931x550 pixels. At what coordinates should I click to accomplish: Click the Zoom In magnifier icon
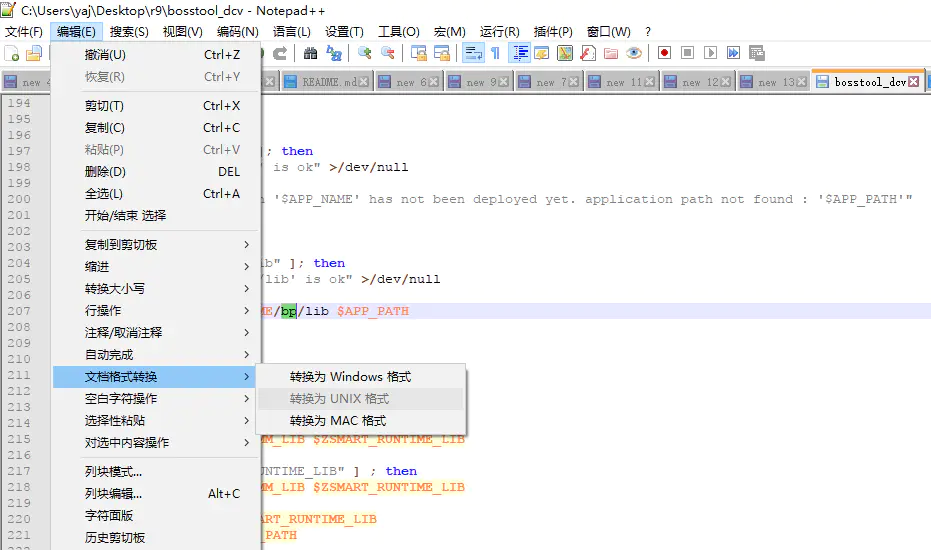[365, 53]
